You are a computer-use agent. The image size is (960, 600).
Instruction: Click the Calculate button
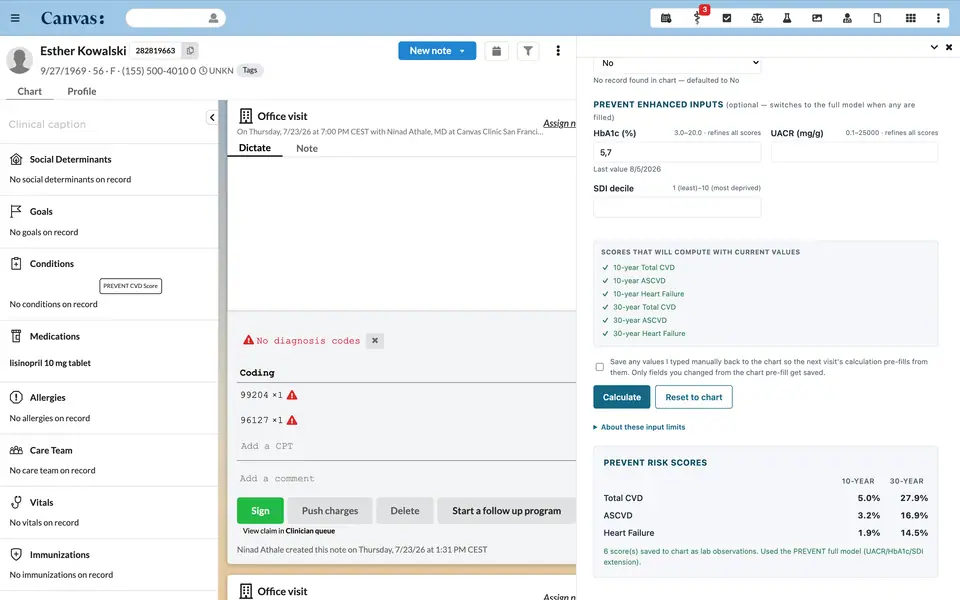point(621,397)
